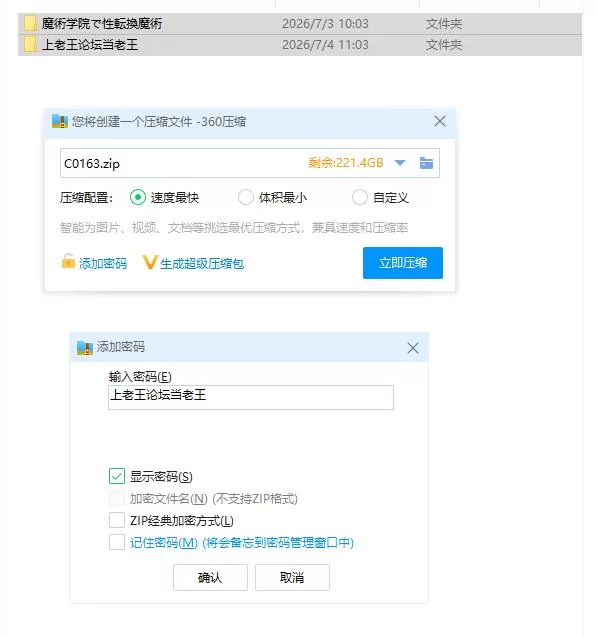Click the 剩余:221.4GB free space text
Image resolution: width=596 pixels, height=637 pixels.
tap(346, 163)
